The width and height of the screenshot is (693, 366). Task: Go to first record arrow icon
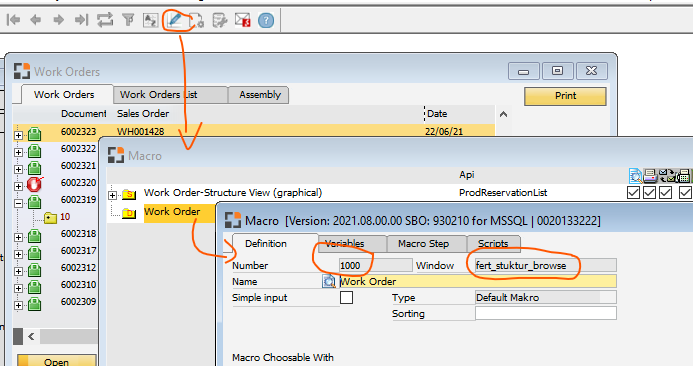click(x=14, y=20)
